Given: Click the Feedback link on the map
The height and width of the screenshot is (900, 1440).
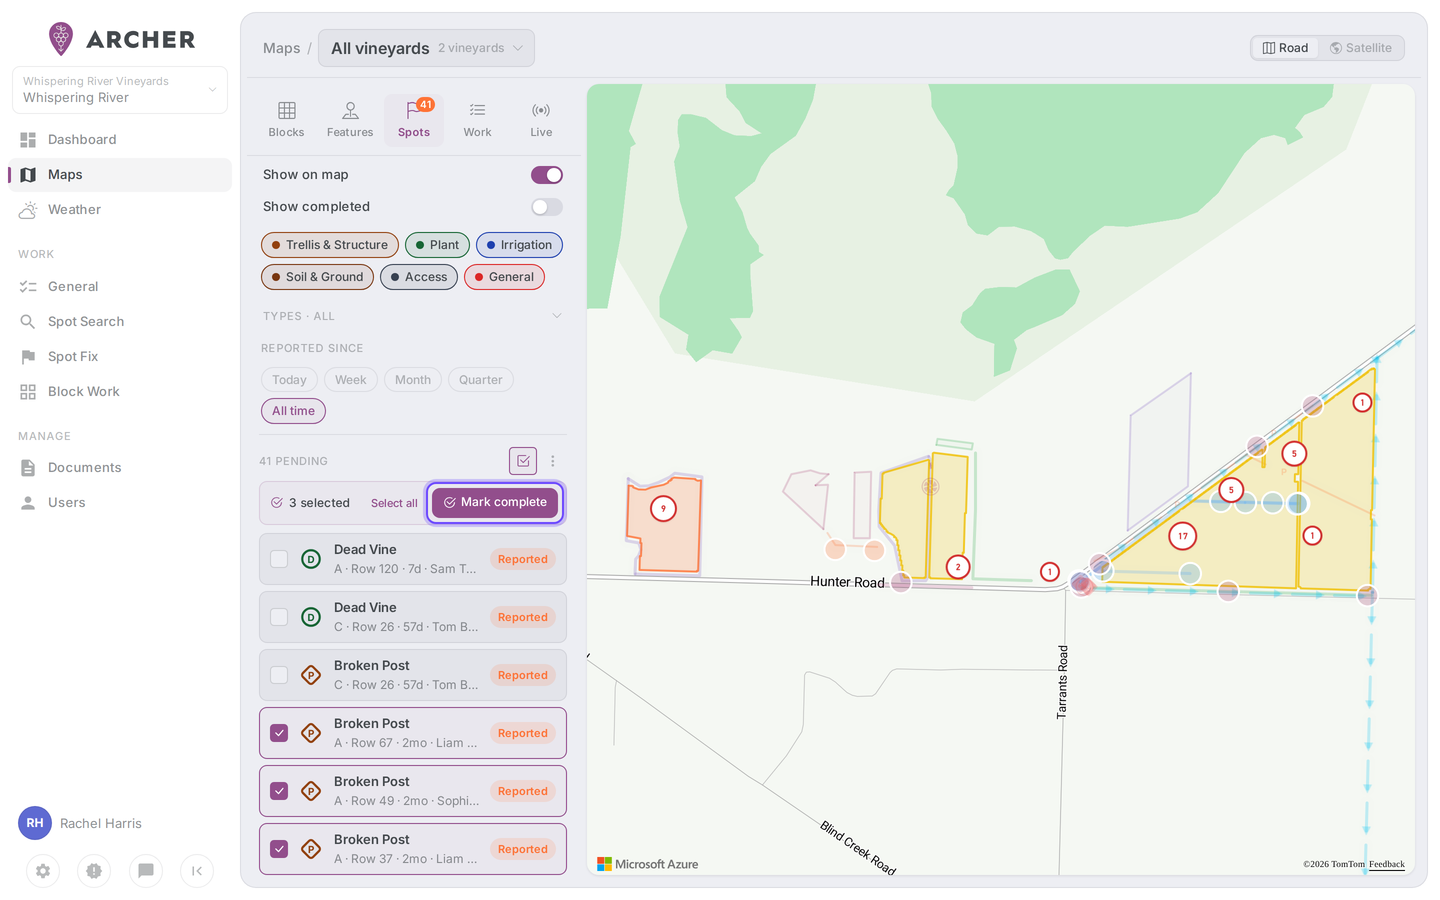Looking at the screenshot, I should (x=1387, y=864).
